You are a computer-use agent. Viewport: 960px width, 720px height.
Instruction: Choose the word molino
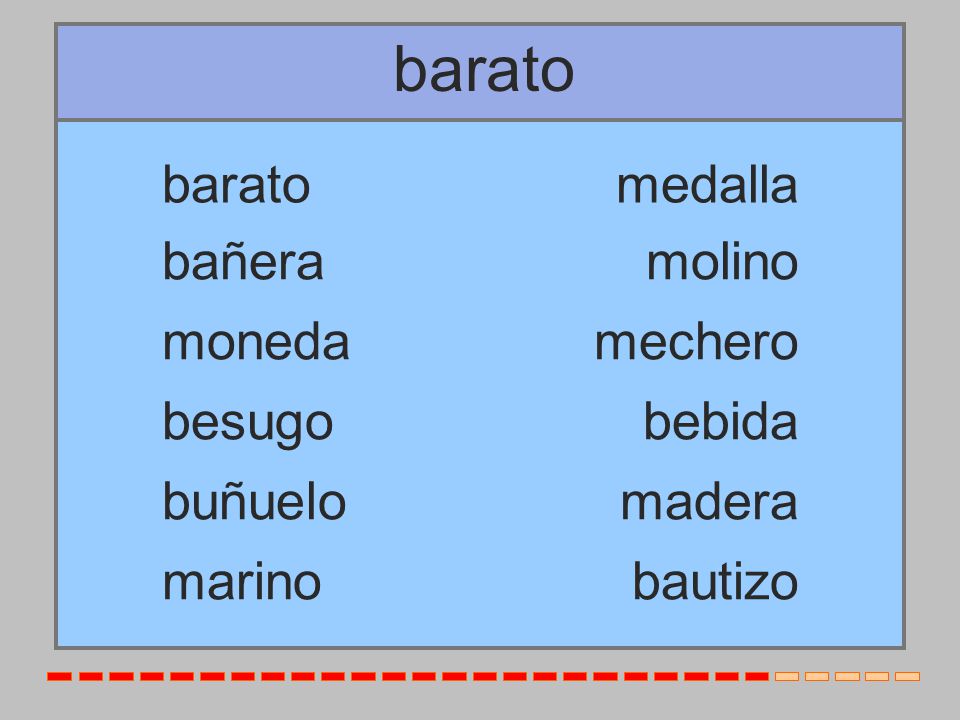[722, 262]
